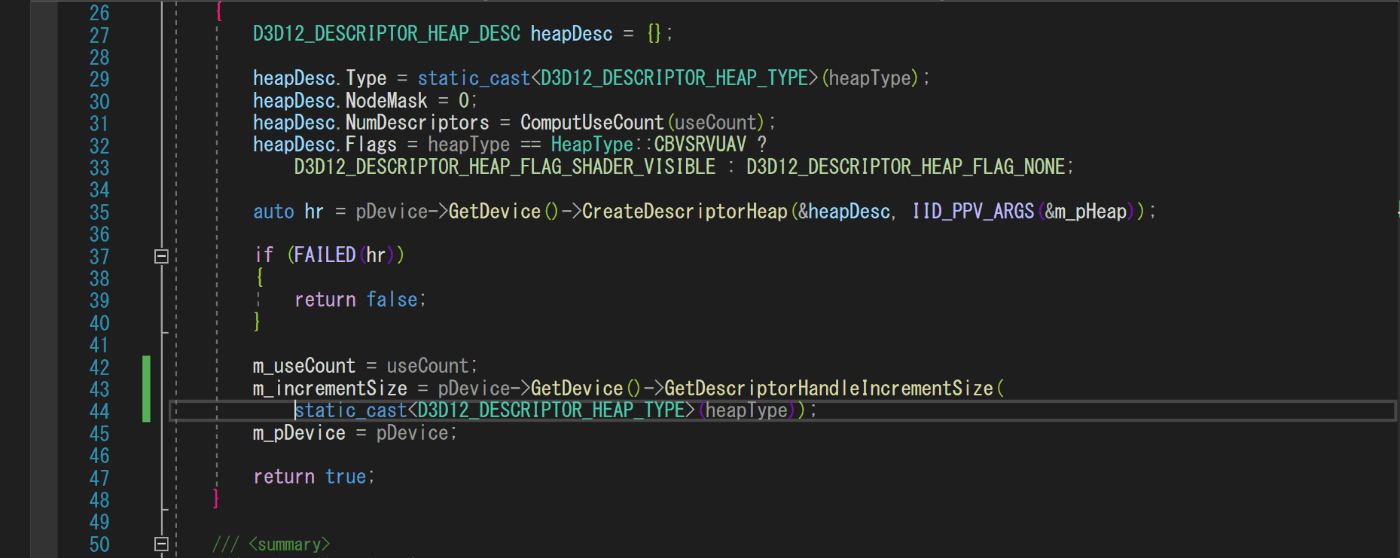Click the opening brace on line 38

point(258,278)
